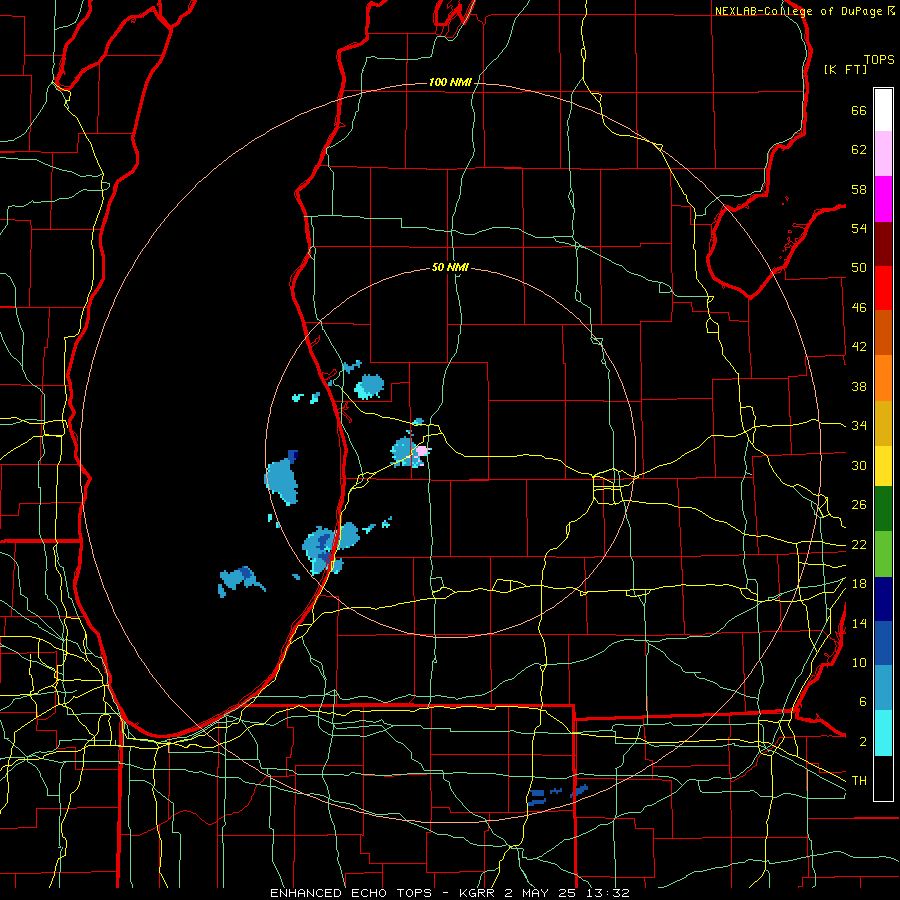Click the 22 legend value
The width and height of the screenshot is (900, 900).
pos(859,545)
